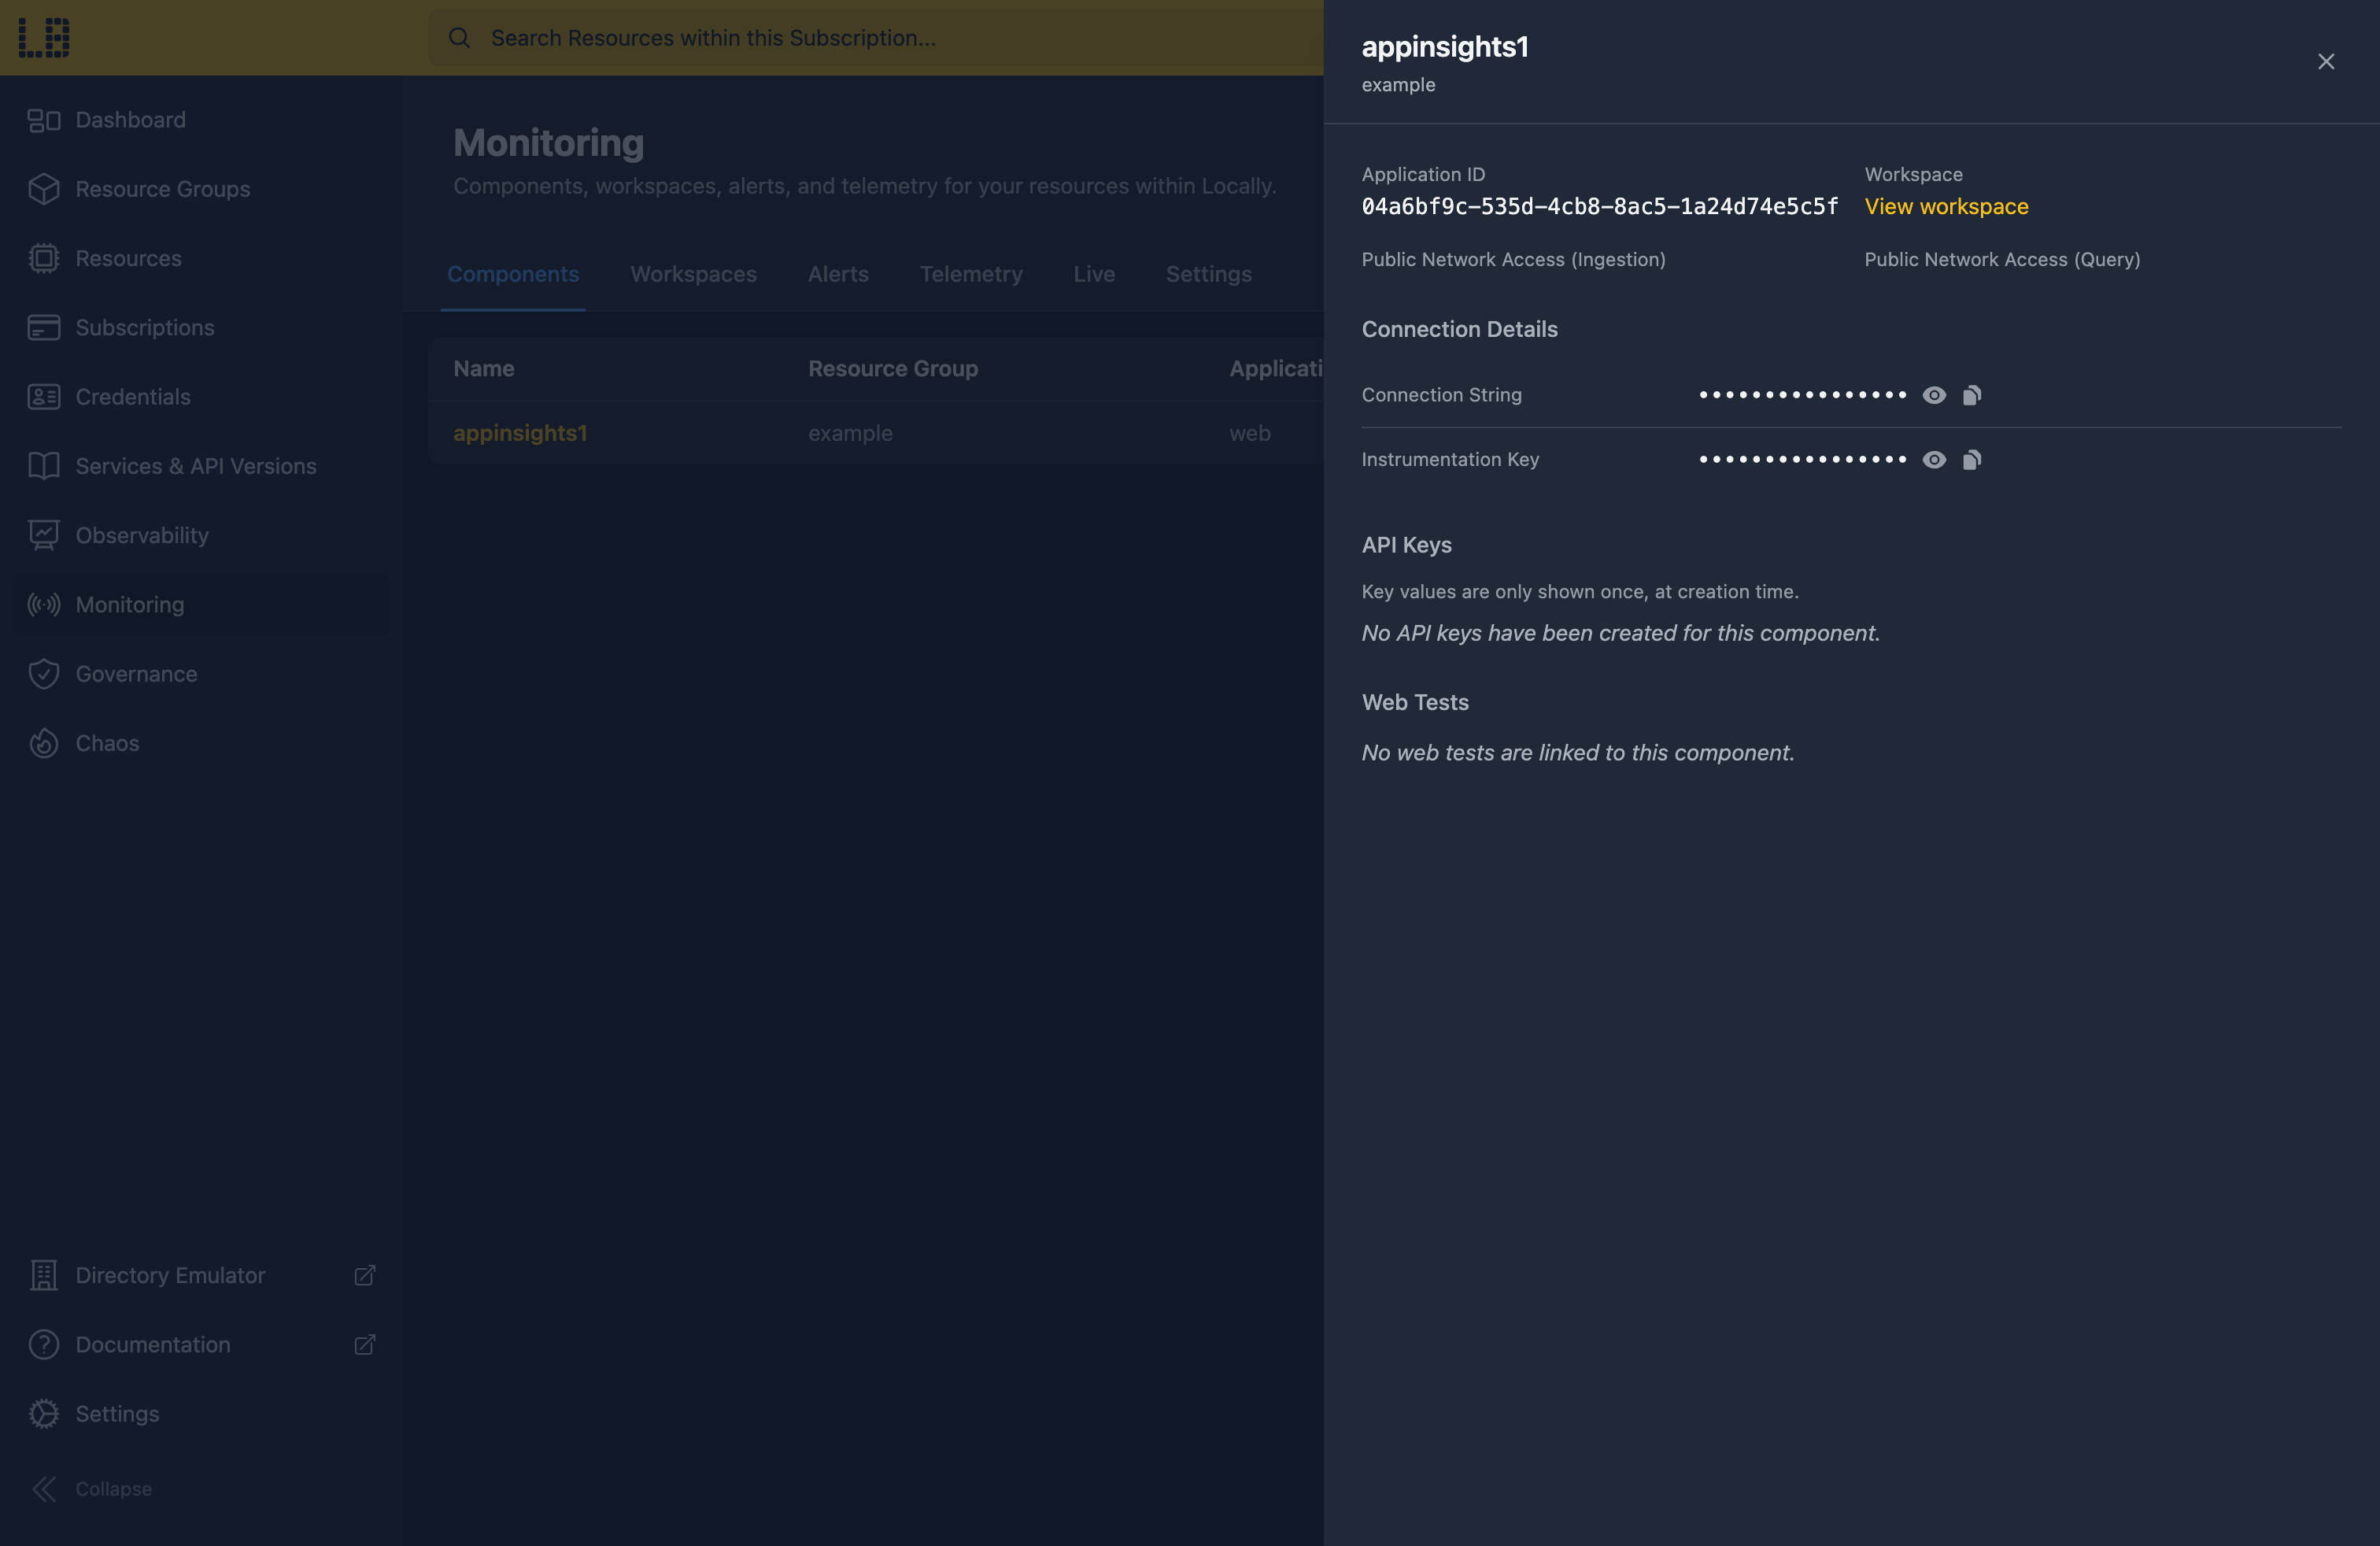Open the Resources page

point(201,258)
